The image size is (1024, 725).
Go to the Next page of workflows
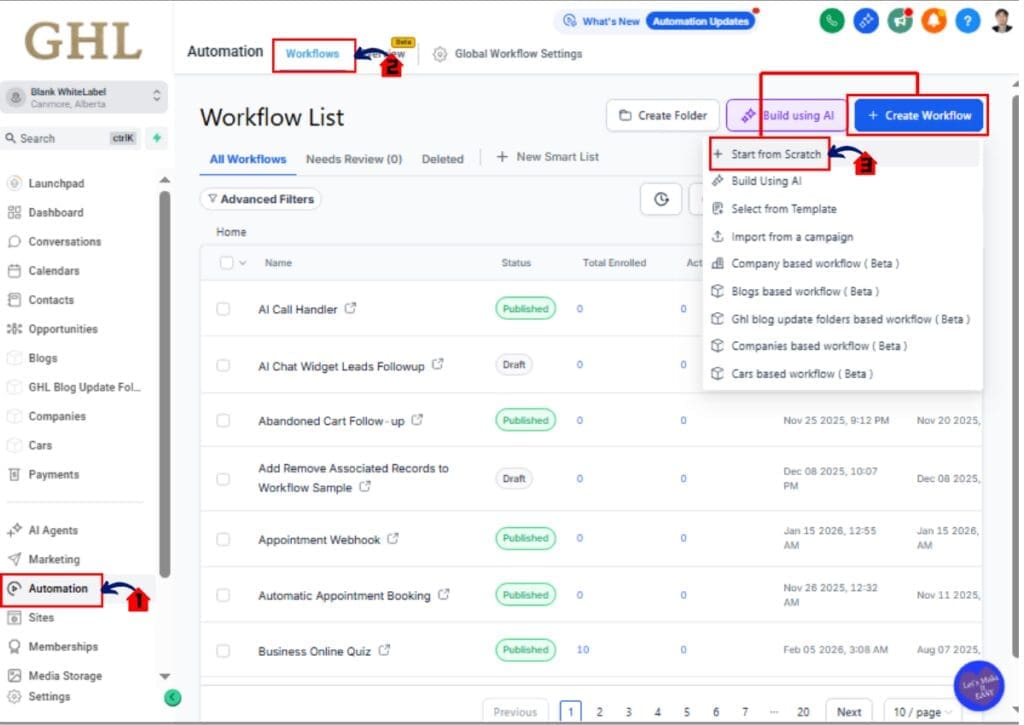[848, 711]
